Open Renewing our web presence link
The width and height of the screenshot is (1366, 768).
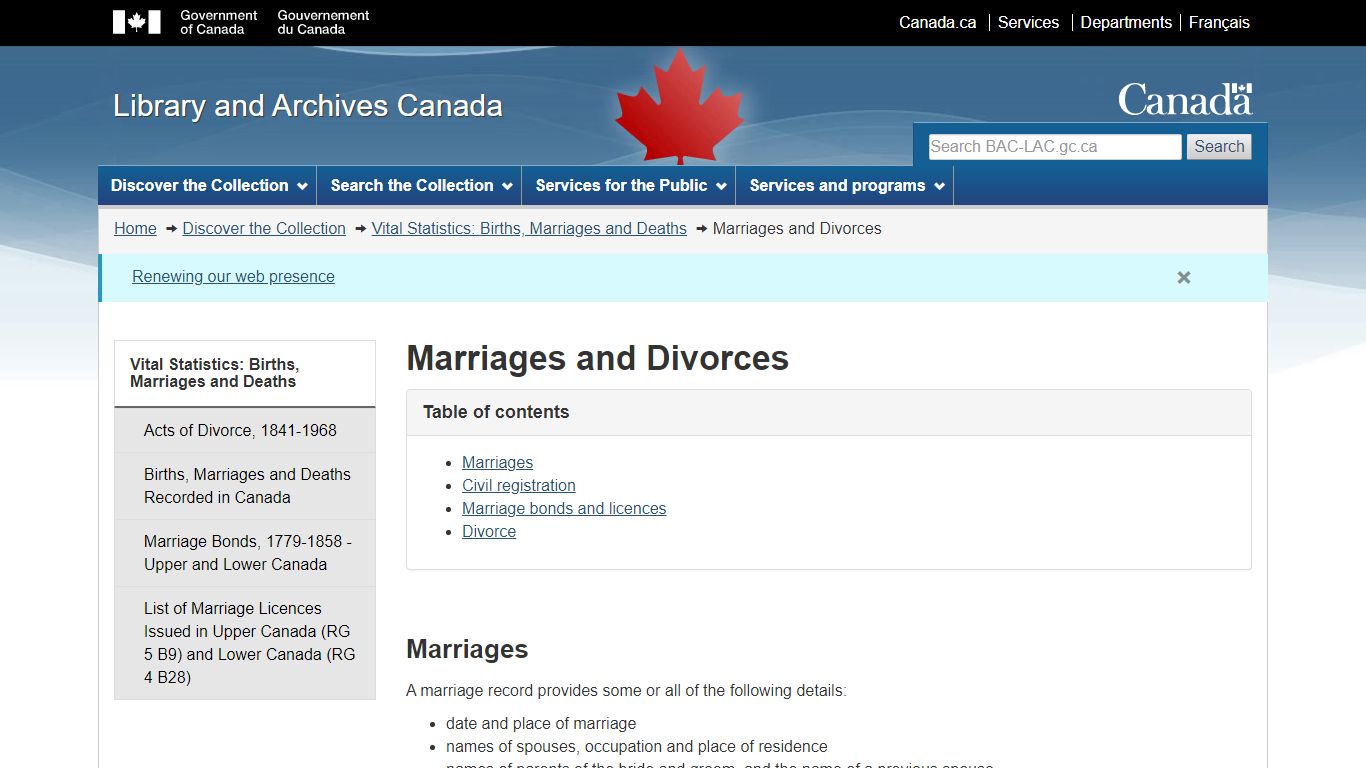click(233, 277)
